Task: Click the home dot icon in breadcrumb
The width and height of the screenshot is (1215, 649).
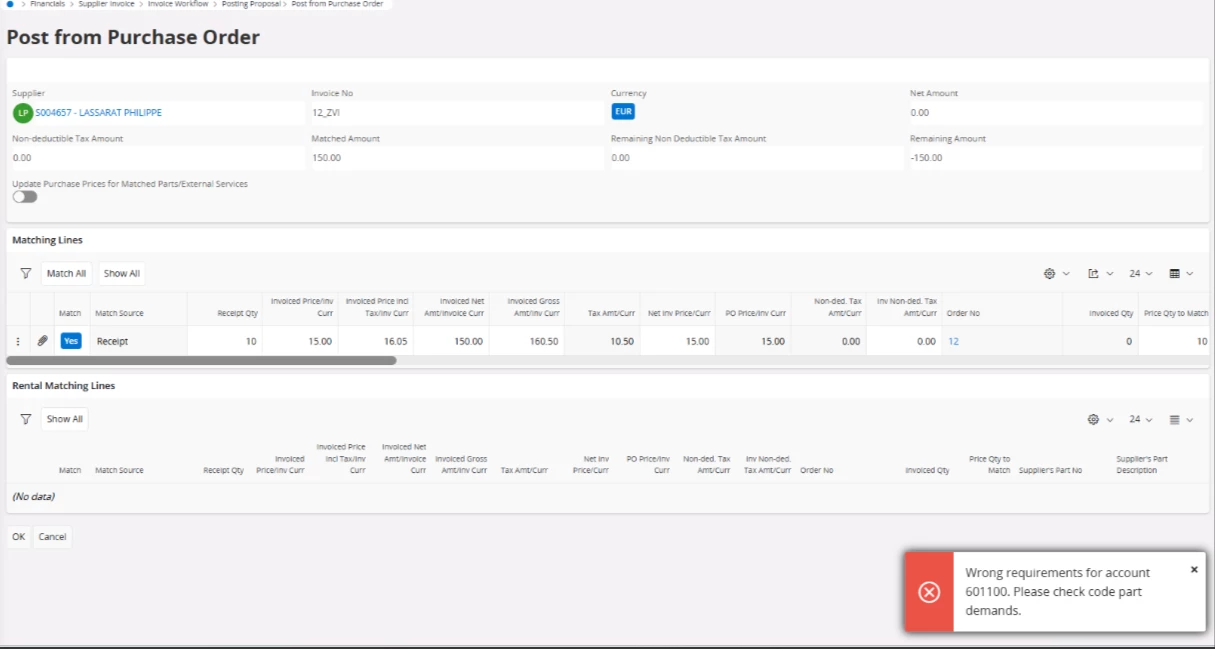Action: (x=10, y=4)
